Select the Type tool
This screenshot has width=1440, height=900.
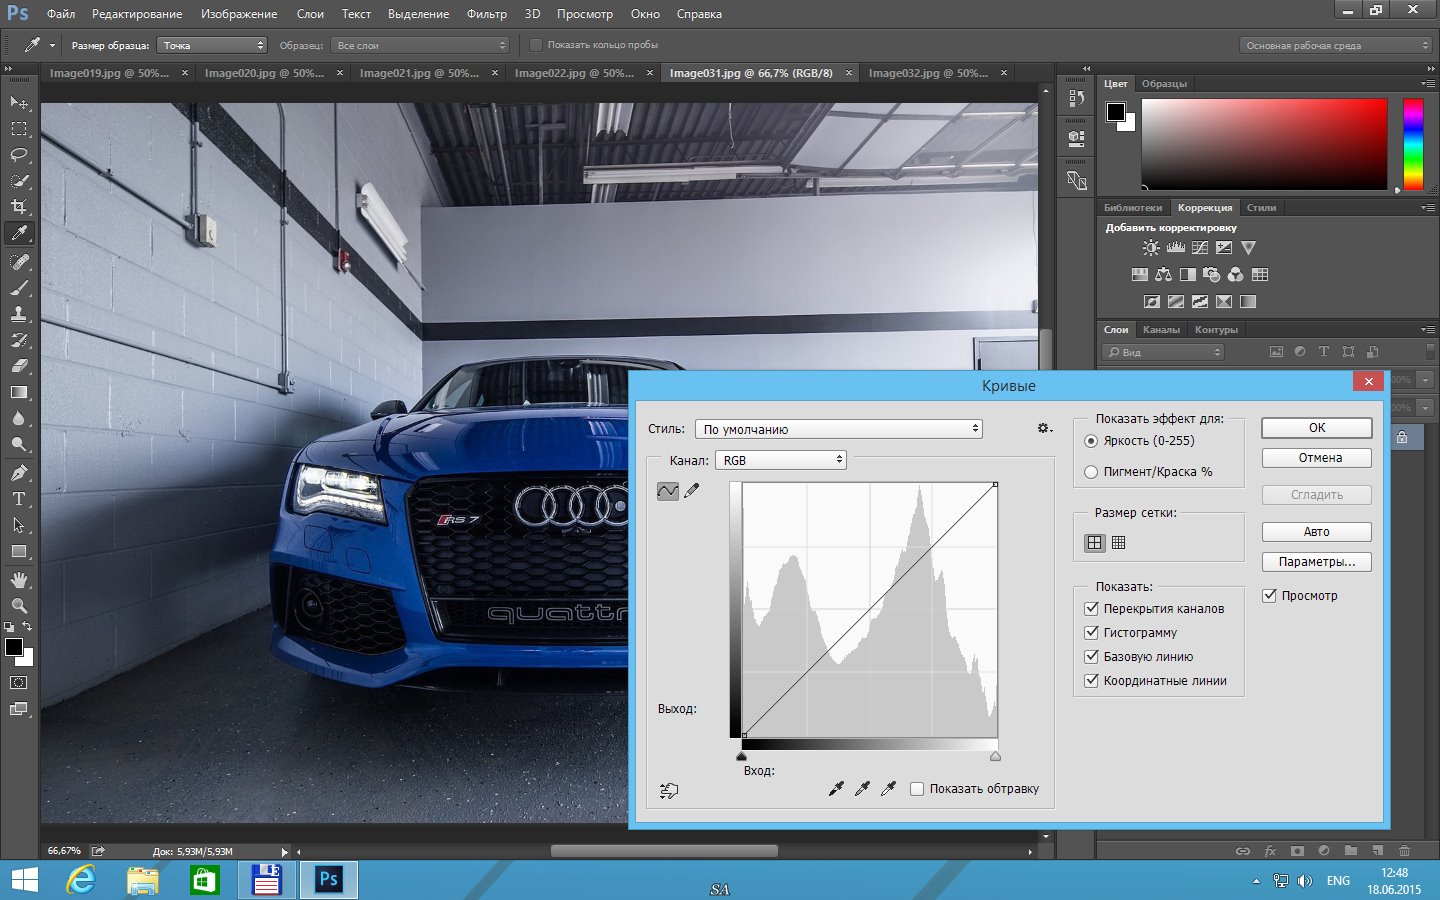click(19, 499)
